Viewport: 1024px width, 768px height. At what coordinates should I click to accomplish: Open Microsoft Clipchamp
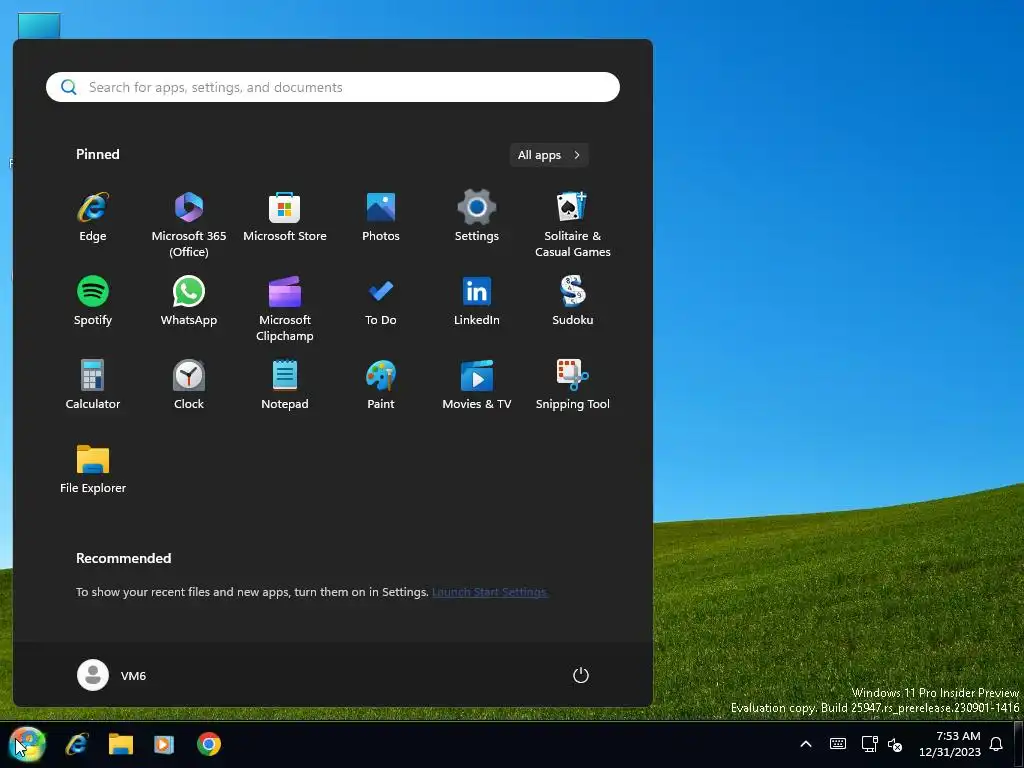tap(285, 308)
